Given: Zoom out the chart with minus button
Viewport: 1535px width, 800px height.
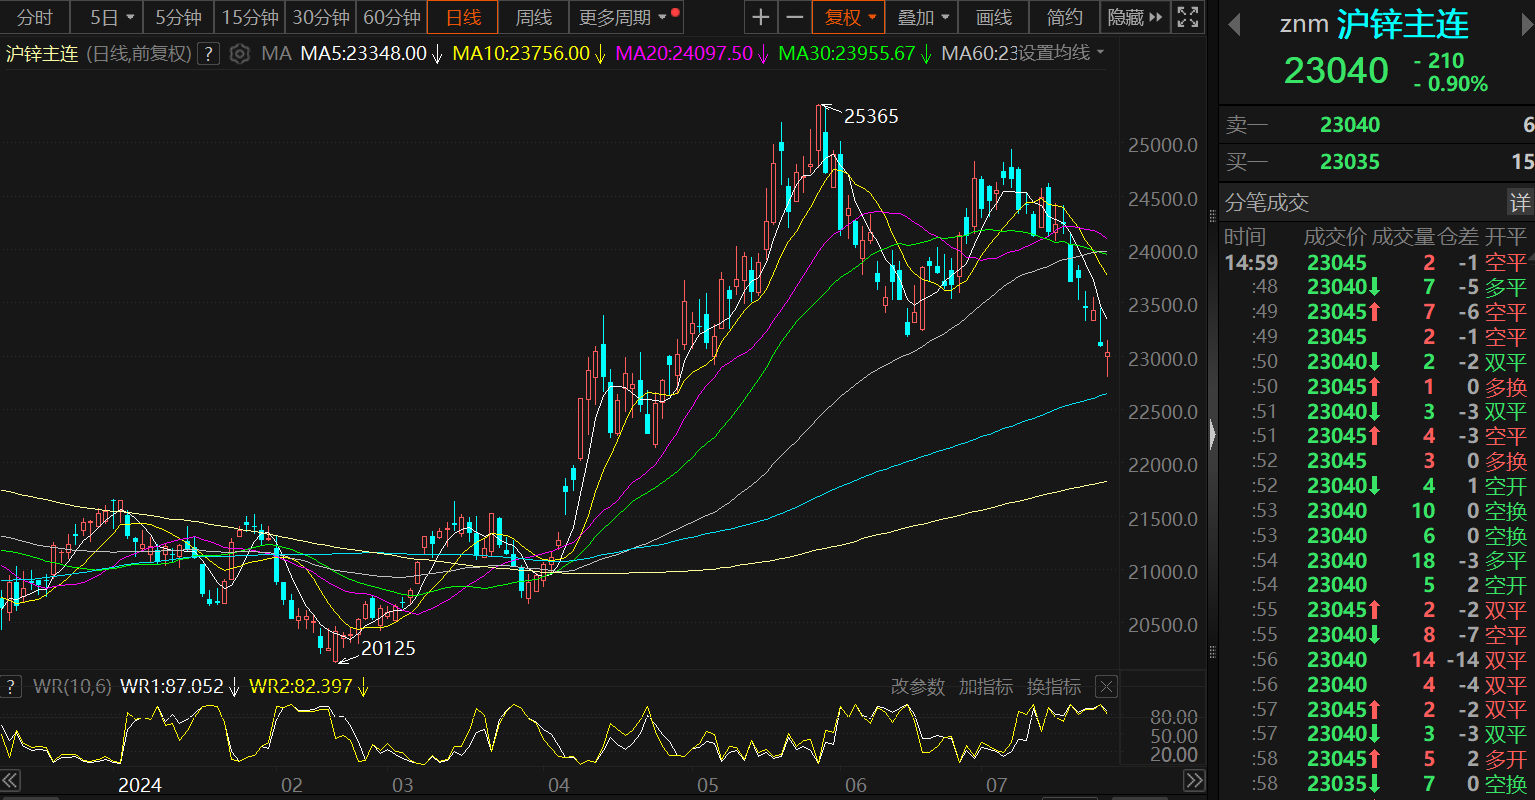Looking at the screenshot, I should [x=794, y=17].
